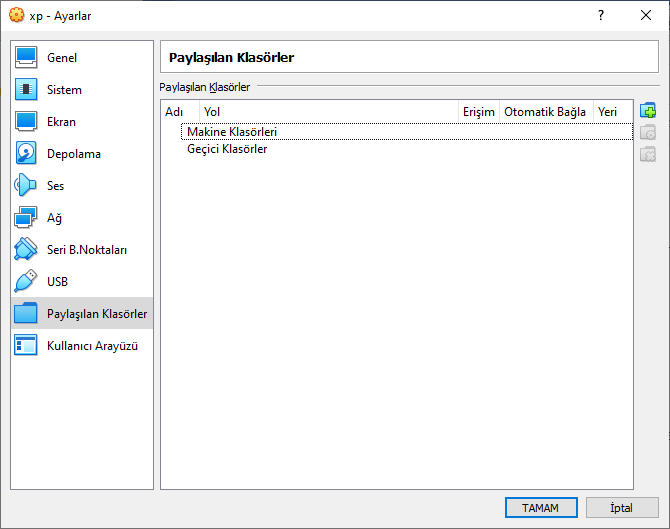This screenshot has height=529, width=670.
Task: Select the Ekran monitor icon
Action: [26, 121]
